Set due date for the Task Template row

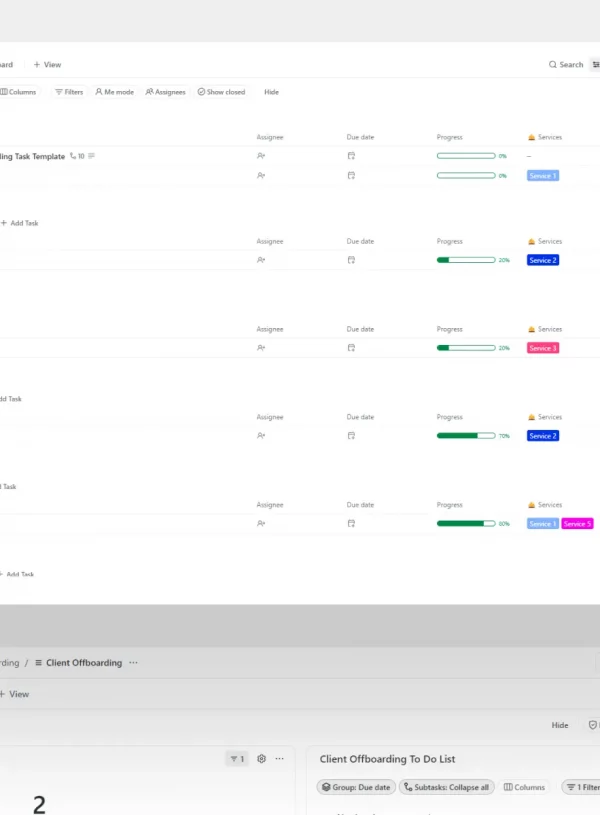pos(351,156)
